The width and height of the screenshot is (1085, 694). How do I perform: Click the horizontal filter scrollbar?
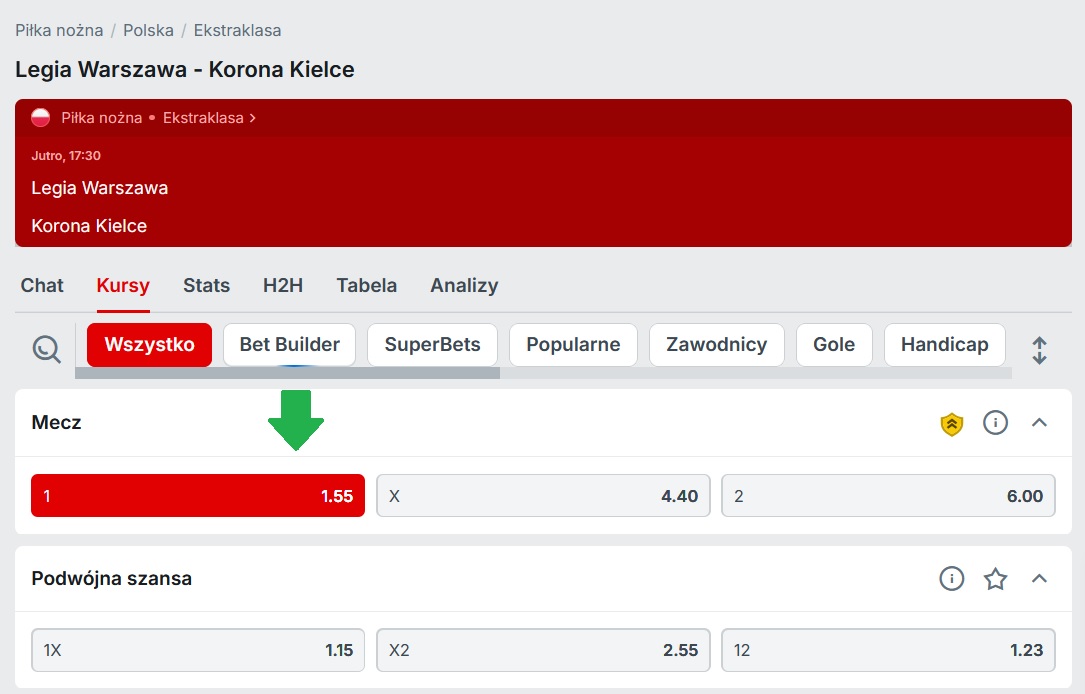pyautogui.click(x=287, y=373)
